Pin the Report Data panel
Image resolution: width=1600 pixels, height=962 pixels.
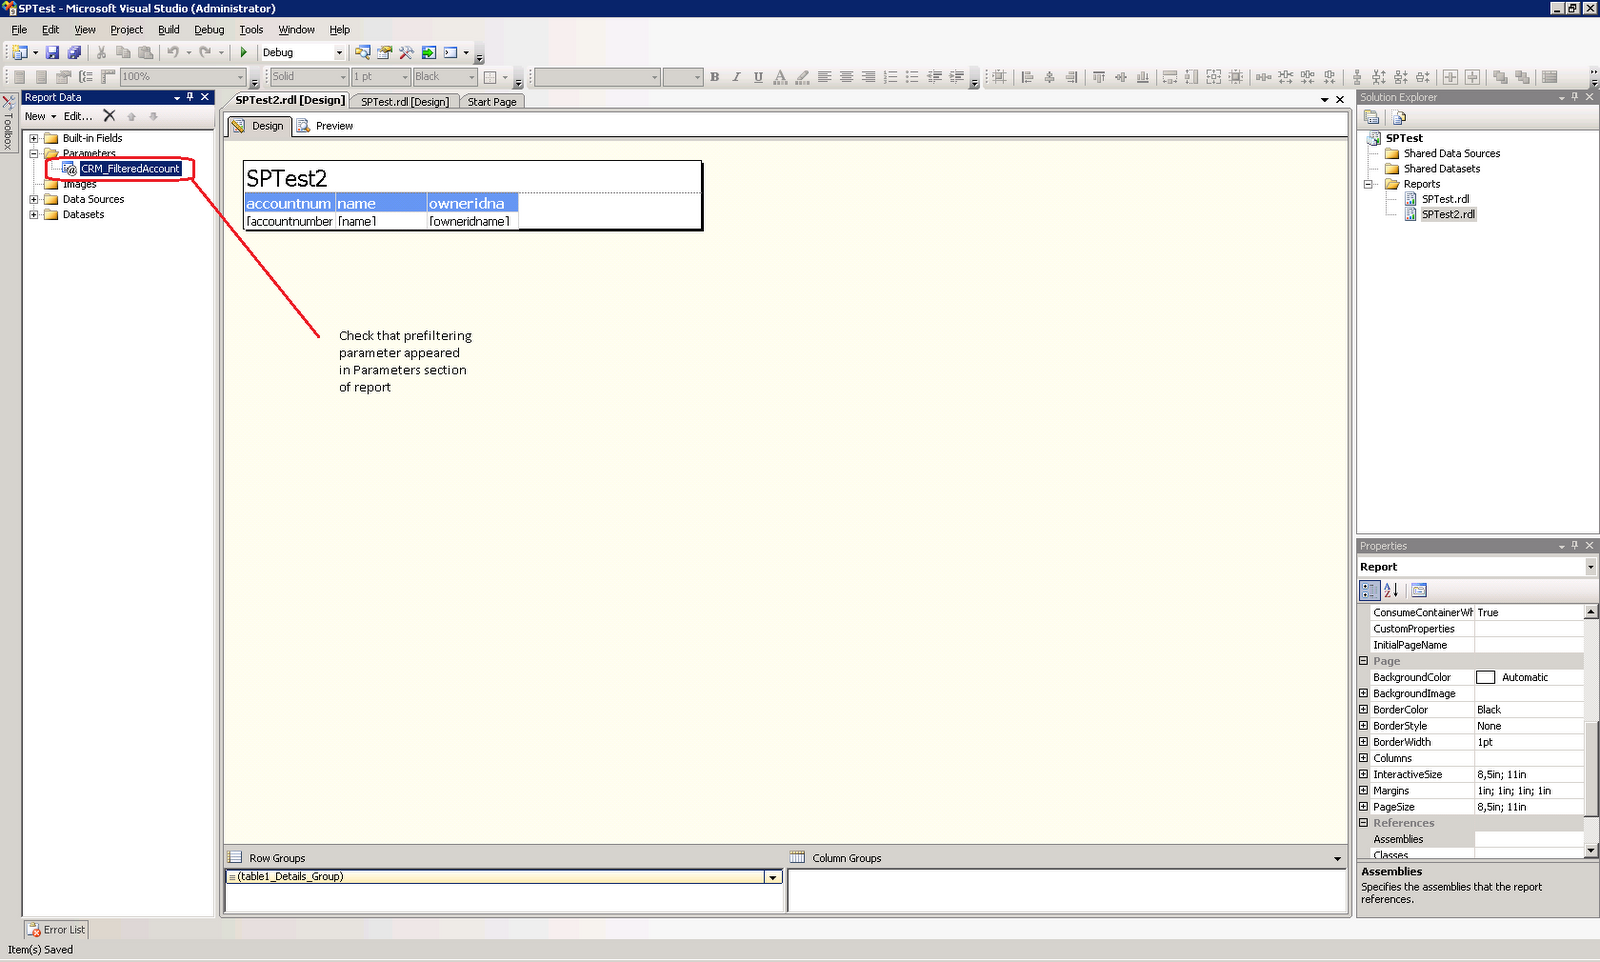(190, 97)
